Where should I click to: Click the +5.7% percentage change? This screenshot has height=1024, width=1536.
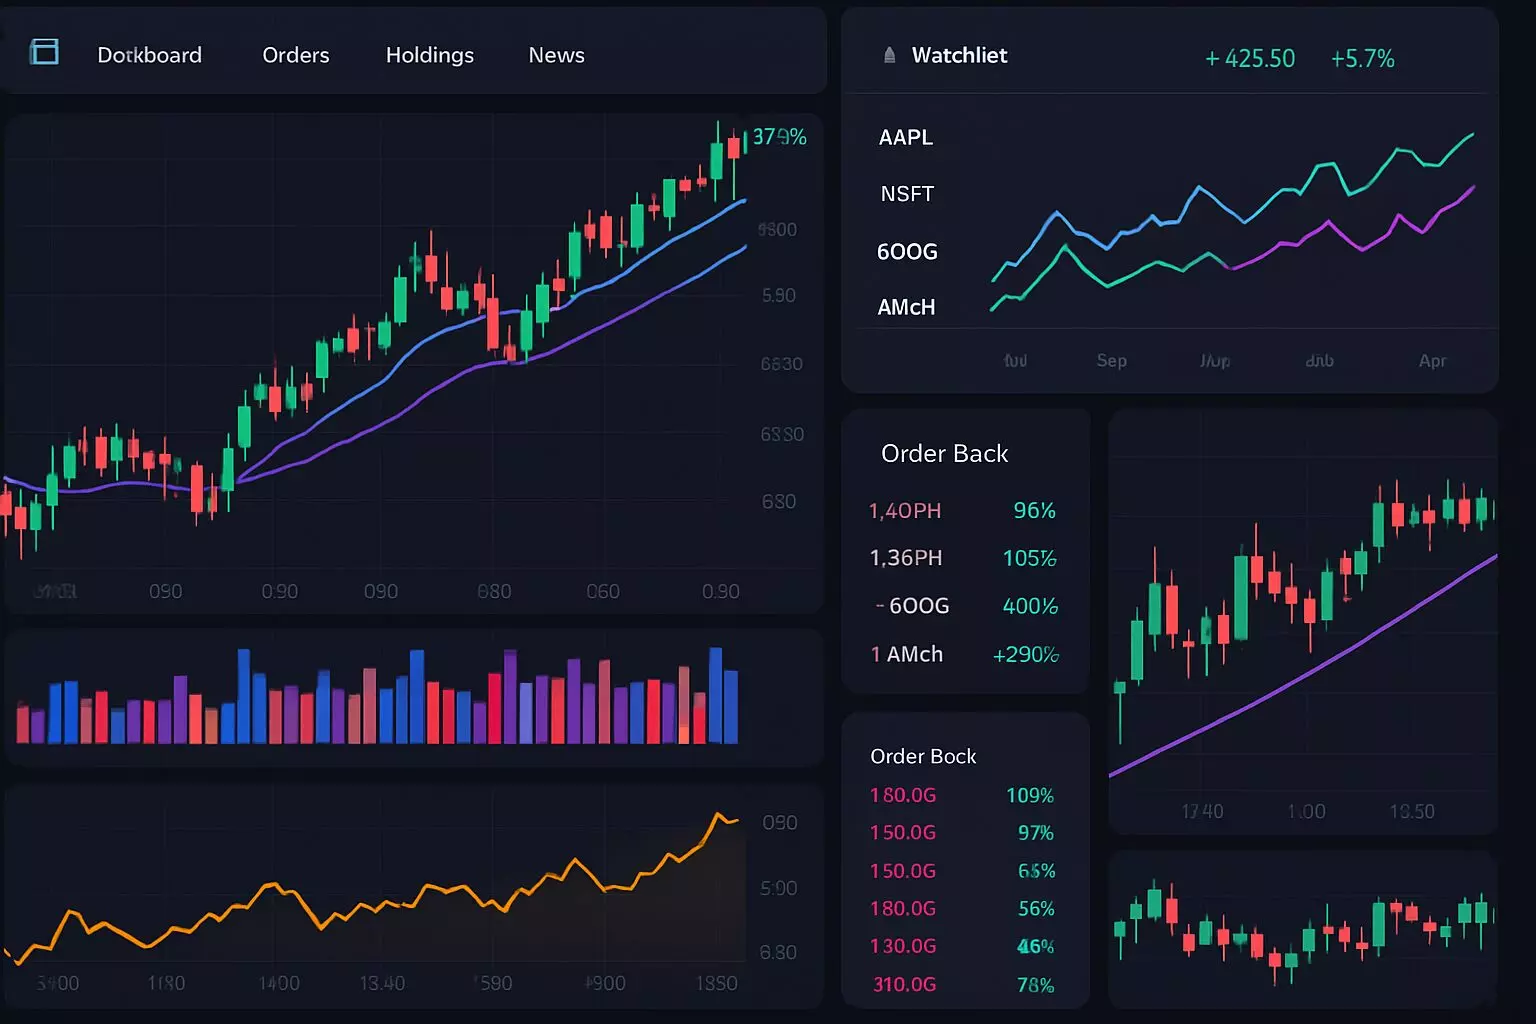pos(1362,59)
